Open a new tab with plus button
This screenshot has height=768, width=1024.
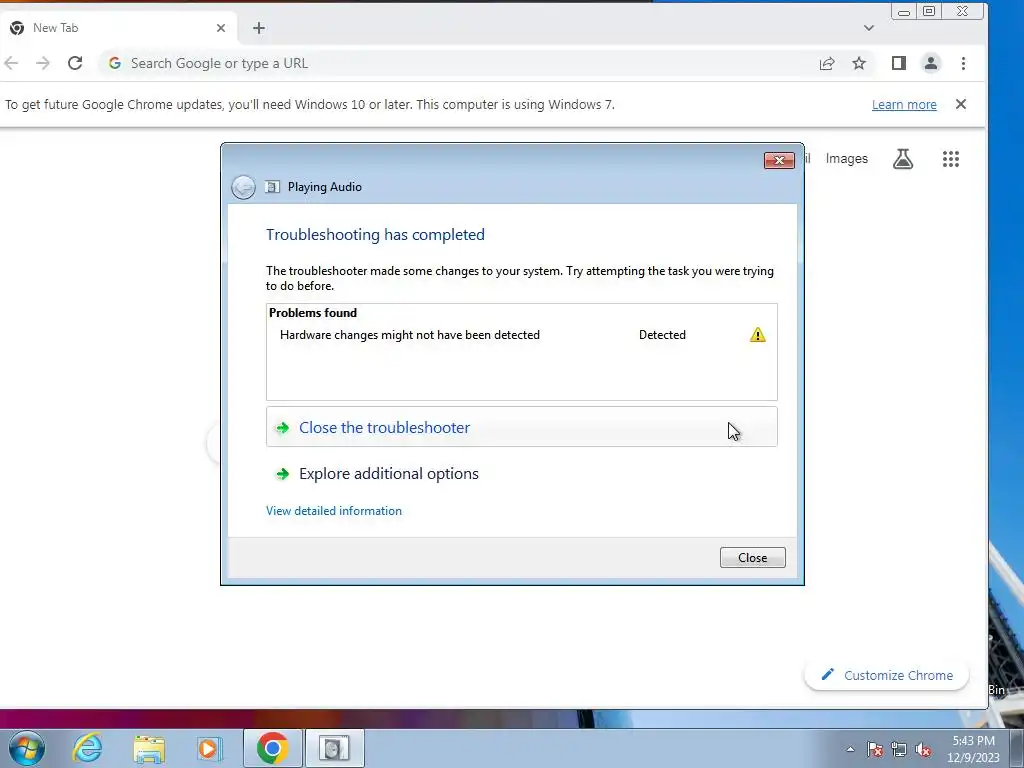point(259,28)
